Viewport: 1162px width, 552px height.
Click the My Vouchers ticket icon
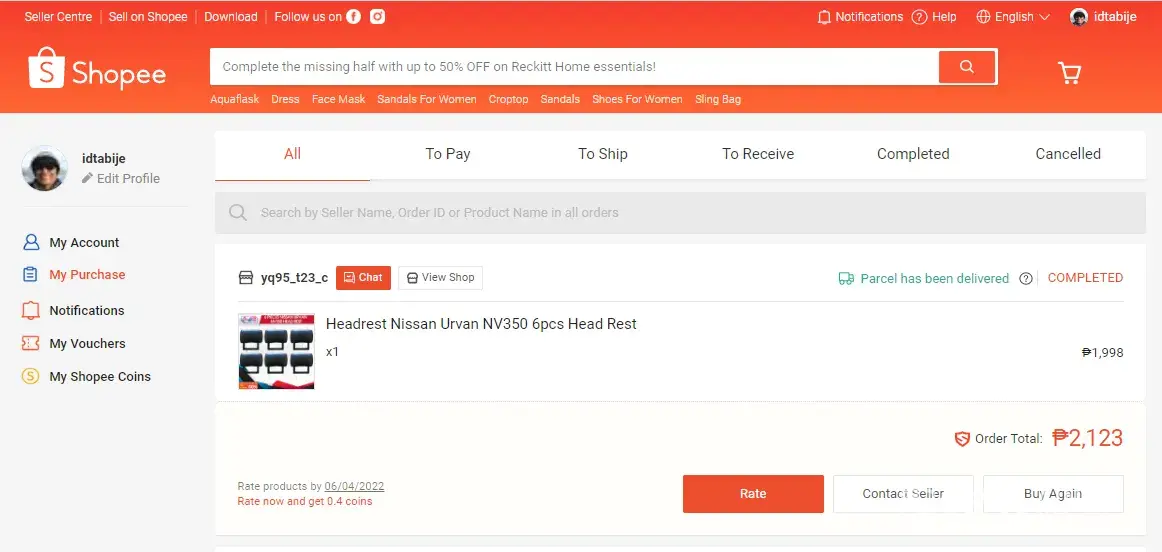[30, 343]
